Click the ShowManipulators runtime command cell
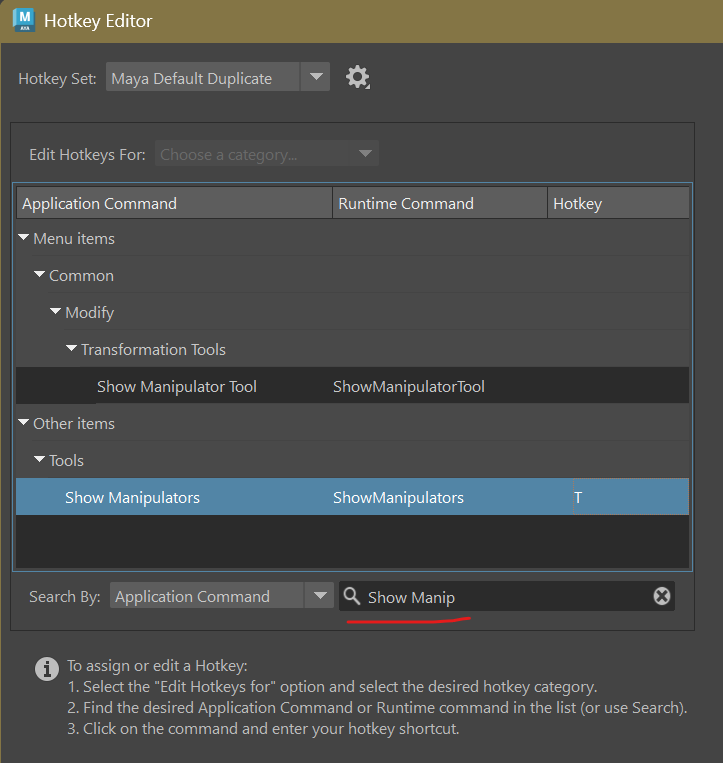 pyautogui.click(x=398, y=497)
